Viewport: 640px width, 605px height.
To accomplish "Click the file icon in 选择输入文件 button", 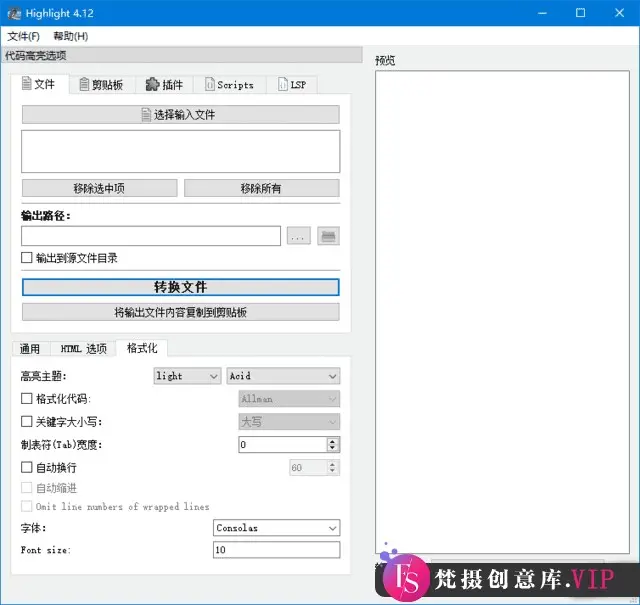I will point(146,115).
